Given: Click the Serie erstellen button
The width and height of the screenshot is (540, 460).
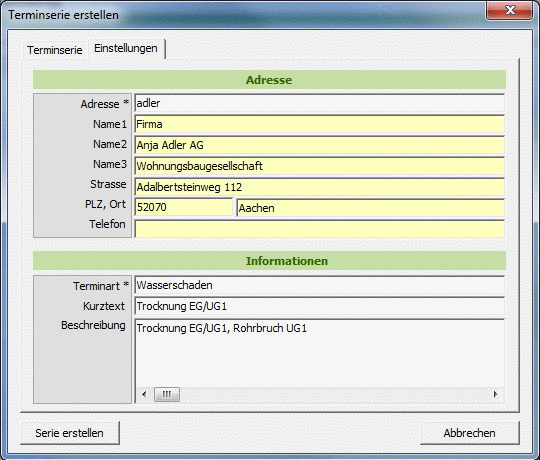Looking at the screenshot, I should point(70,433).
